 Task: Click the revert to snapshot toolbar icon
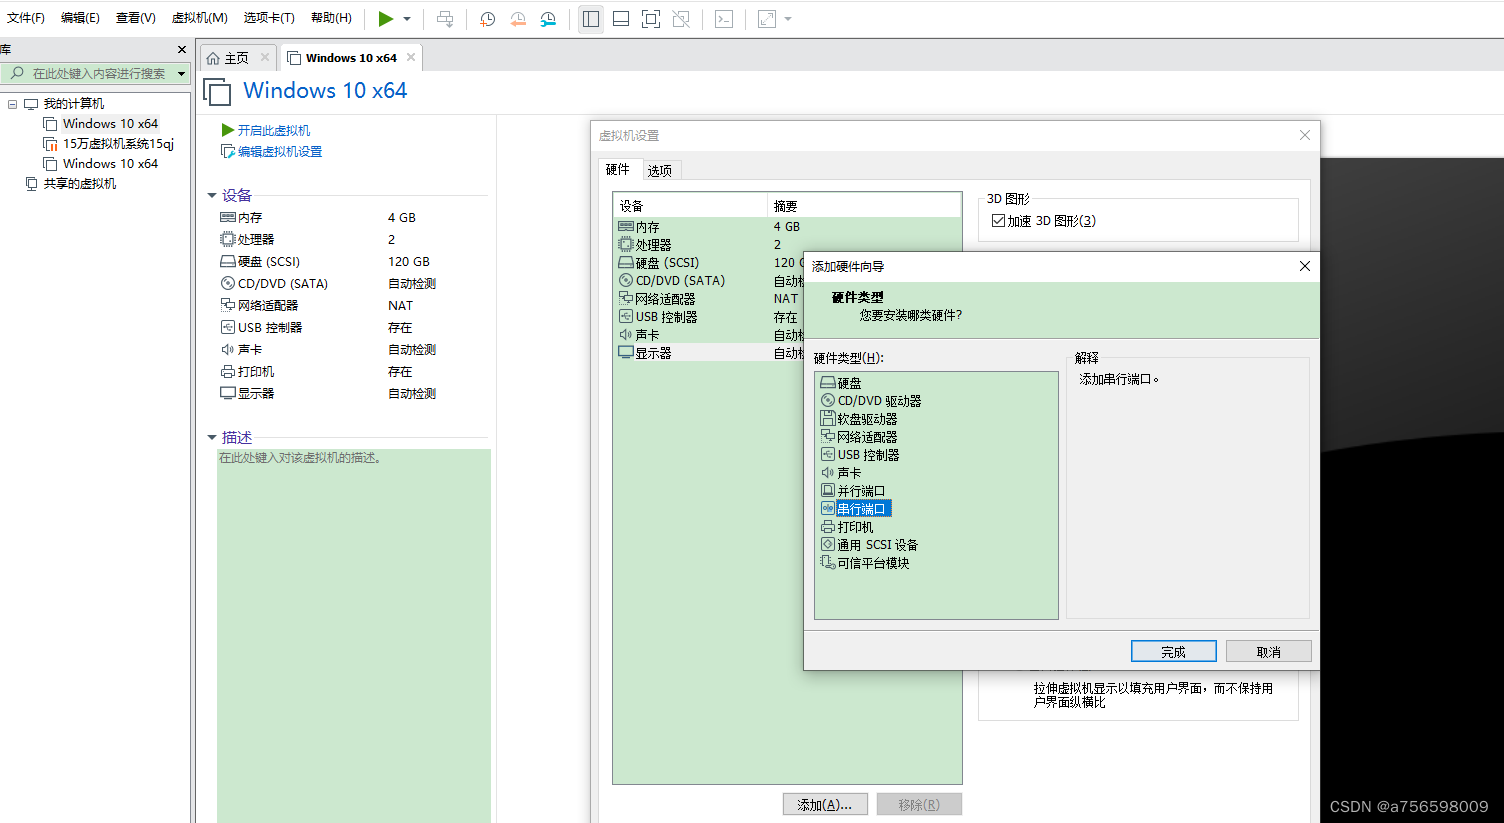click(518, 19)
